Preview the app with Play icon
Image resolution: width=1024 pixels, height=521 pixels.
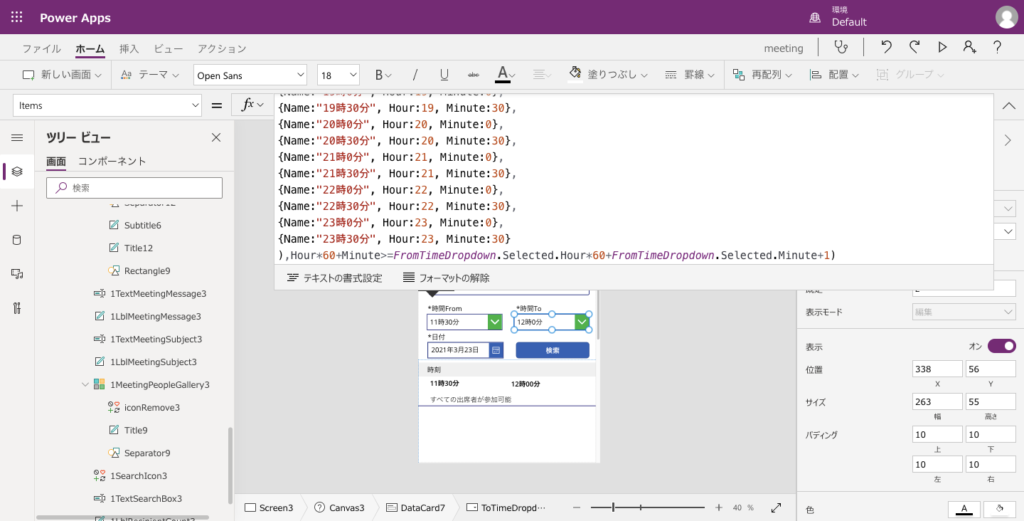(942, 48)
